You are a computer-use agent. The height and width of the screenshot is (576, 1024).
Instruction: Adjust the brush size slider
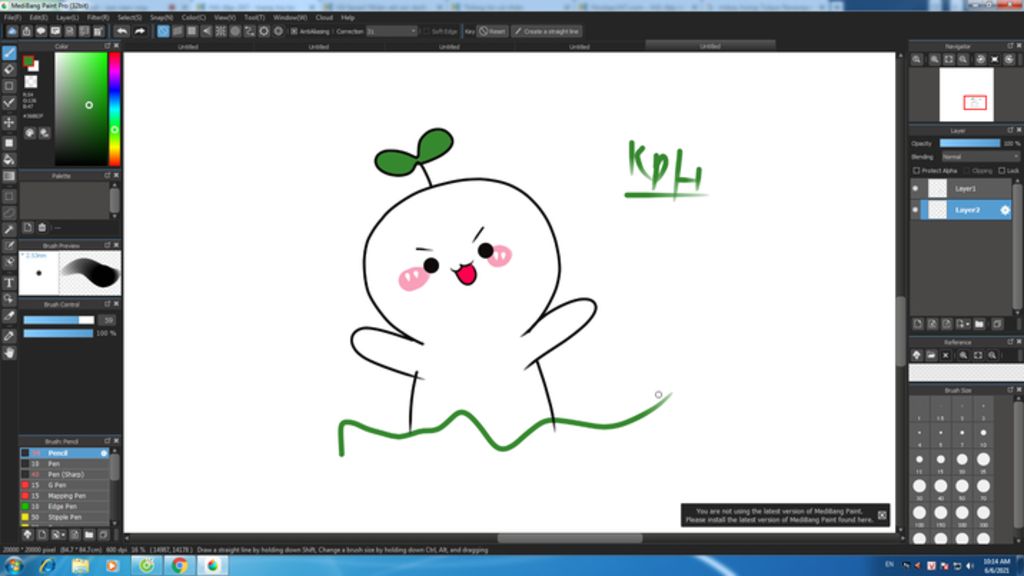point(59,320)
